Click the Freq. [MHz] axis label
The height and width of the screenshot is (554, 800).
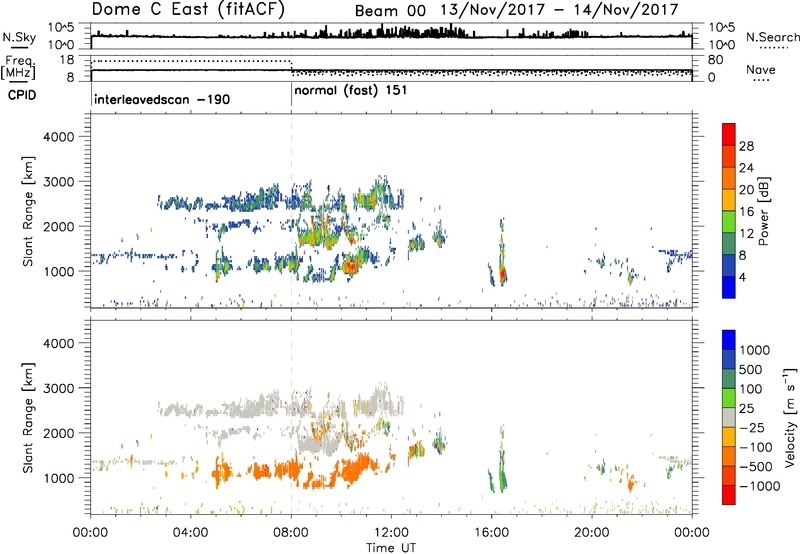click(18, 67)
